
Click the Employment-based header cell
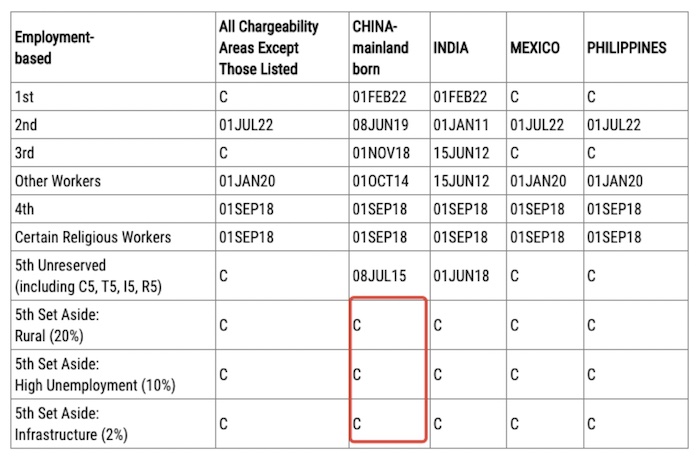coord(113,47)
